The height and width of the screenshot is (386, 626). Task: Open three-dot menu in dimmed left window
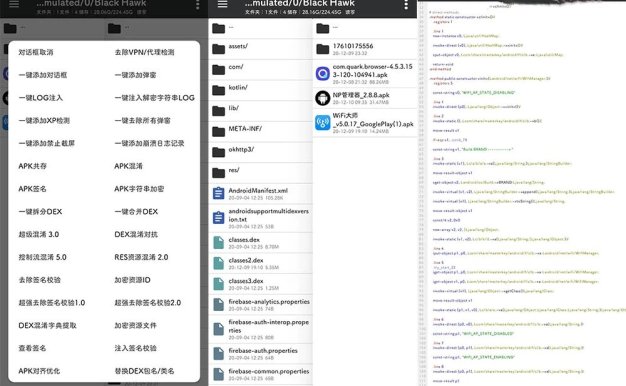point(197,5)
